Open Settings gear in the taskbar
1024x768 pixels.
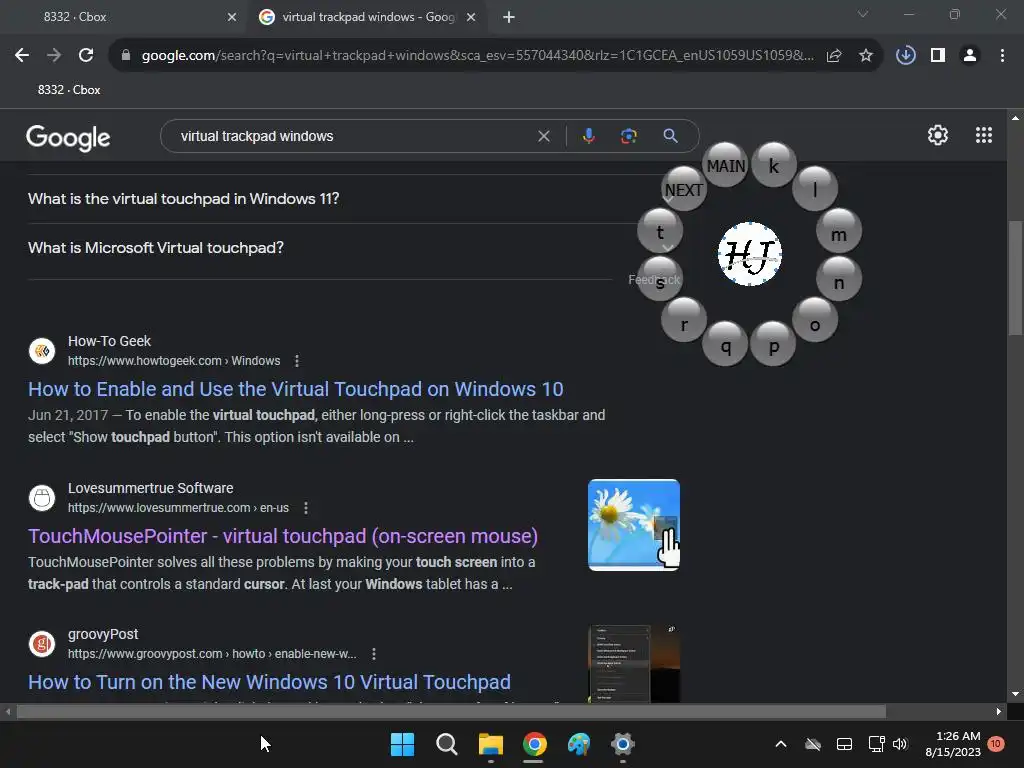622,744
